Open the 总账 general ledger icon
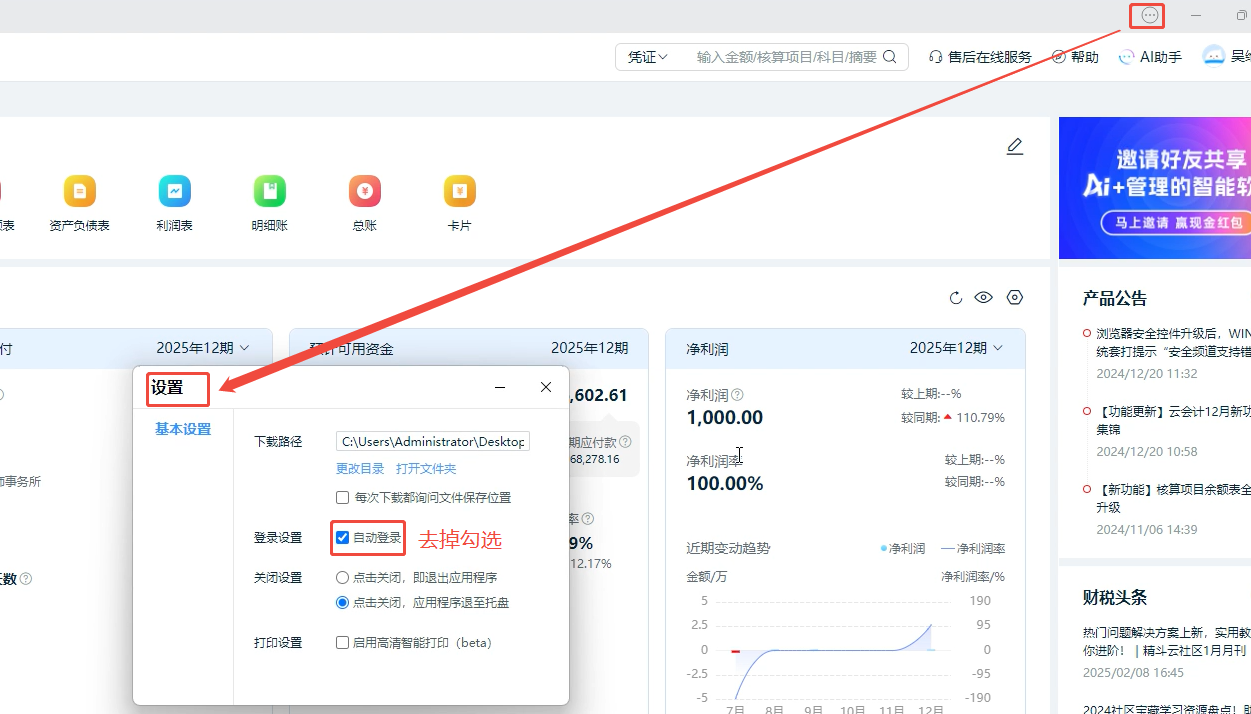 click(x=364, y=191)
